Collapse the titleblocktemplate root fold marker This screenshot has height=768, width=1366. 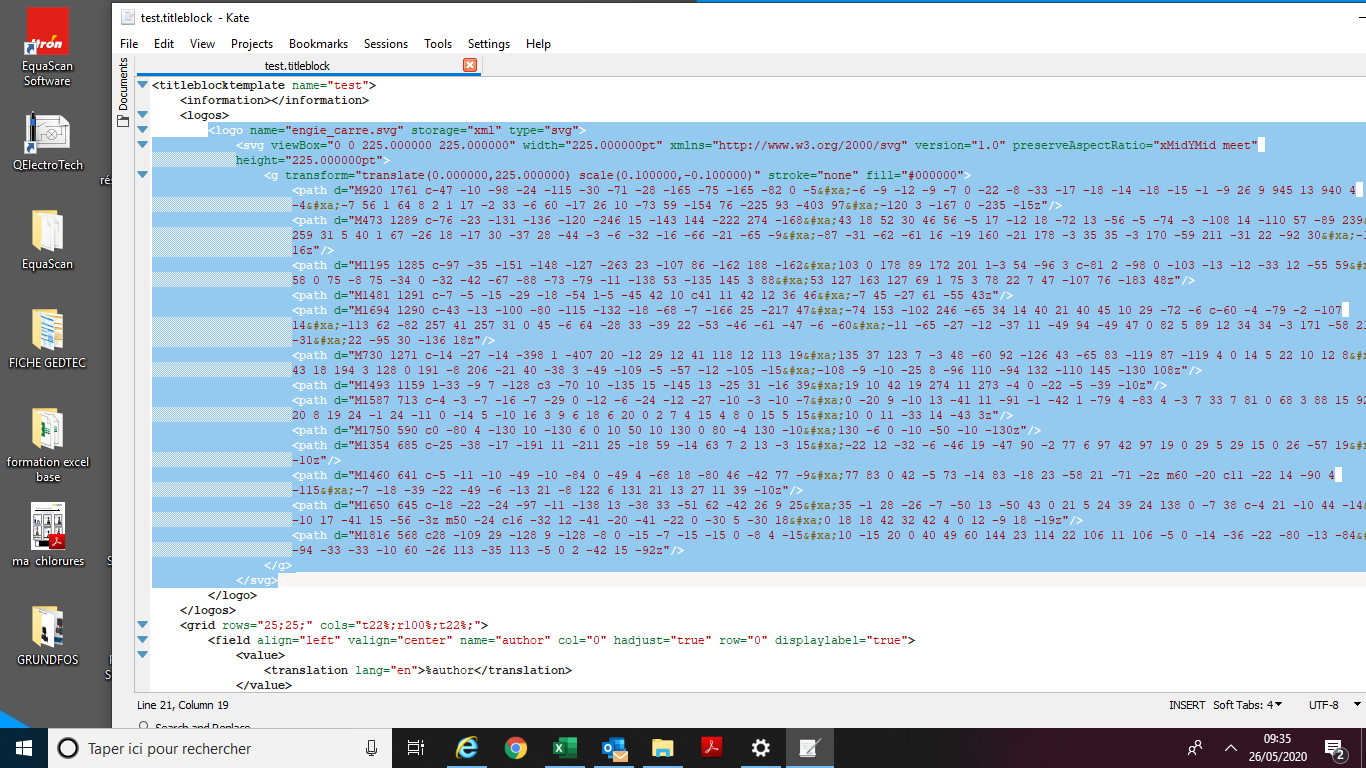coord(142,85)
